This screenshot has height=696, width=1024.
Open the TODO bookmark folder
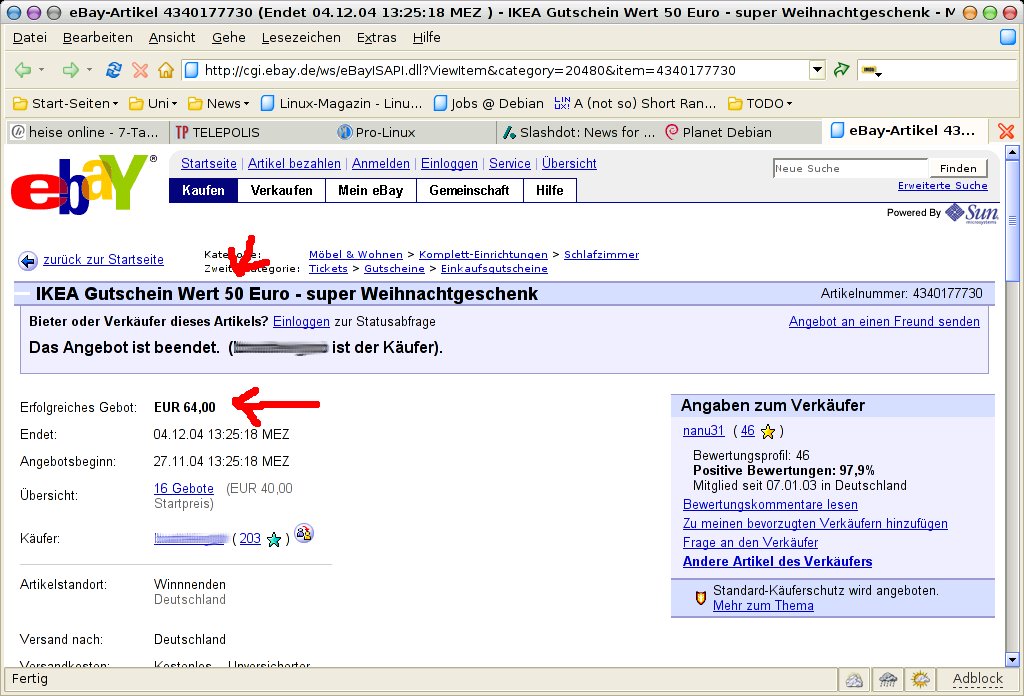click(x=760, y=103)
